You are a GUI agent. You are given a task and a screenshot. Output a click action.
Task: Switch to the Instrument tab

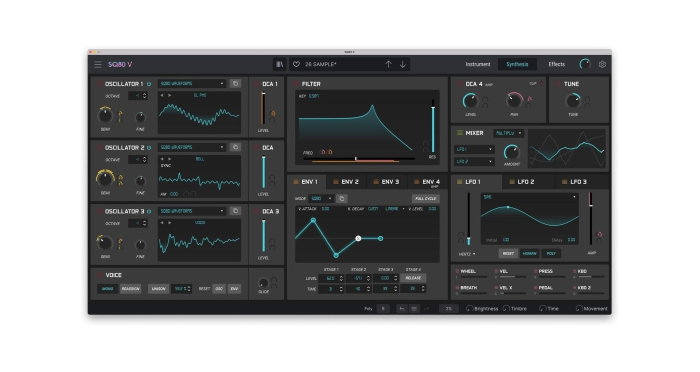tap(478, 64)
